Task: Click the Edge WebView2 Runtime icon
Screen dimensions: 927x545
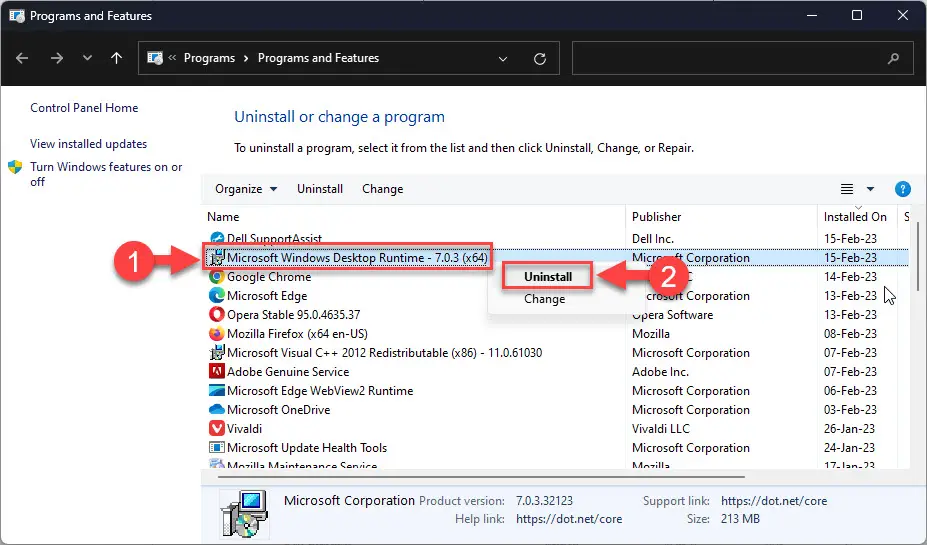Action: (217, 391)
